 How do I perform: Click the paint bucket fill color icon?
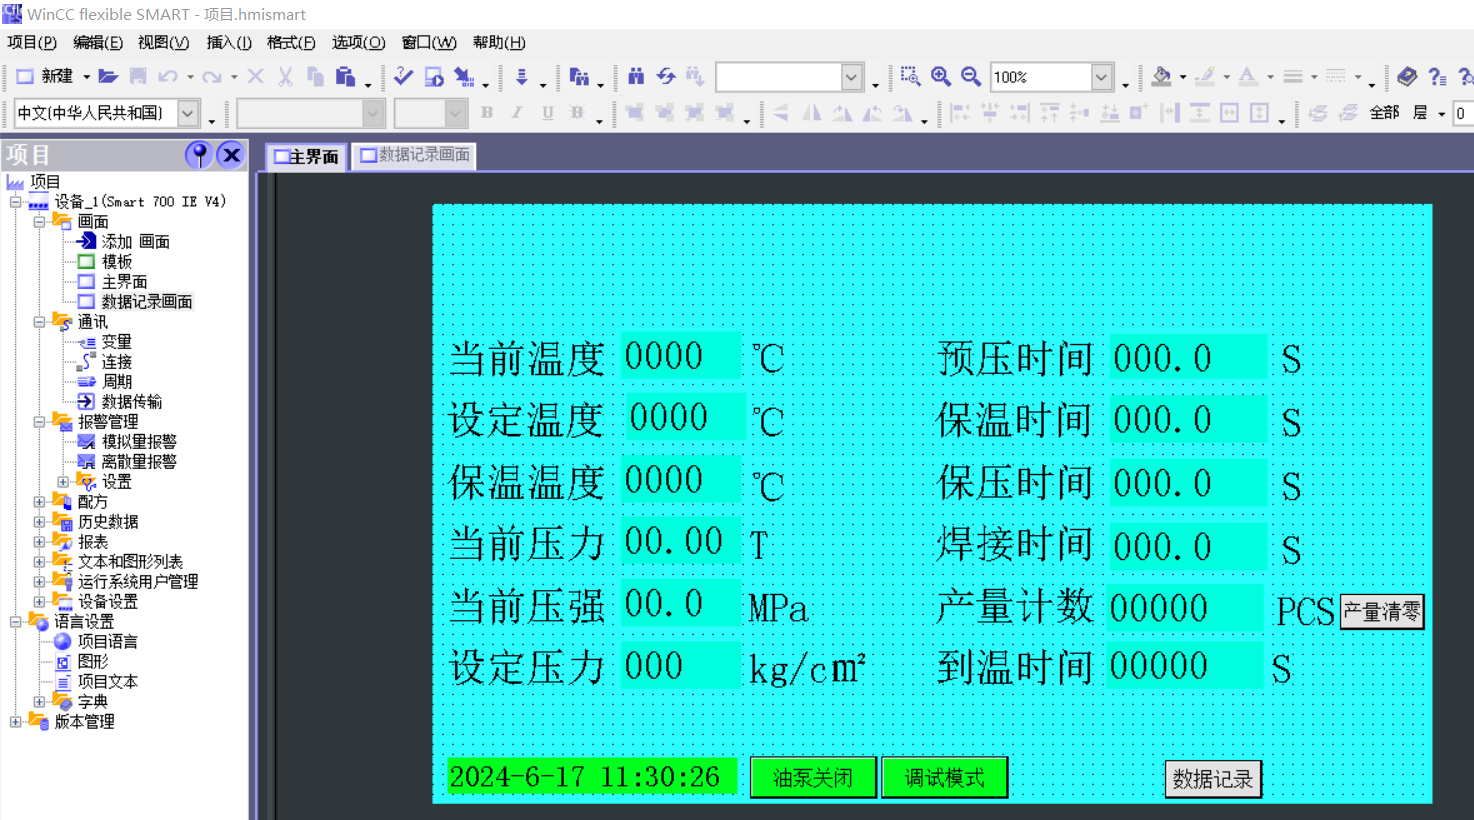pyautogui.click(x=1161, y=77)
